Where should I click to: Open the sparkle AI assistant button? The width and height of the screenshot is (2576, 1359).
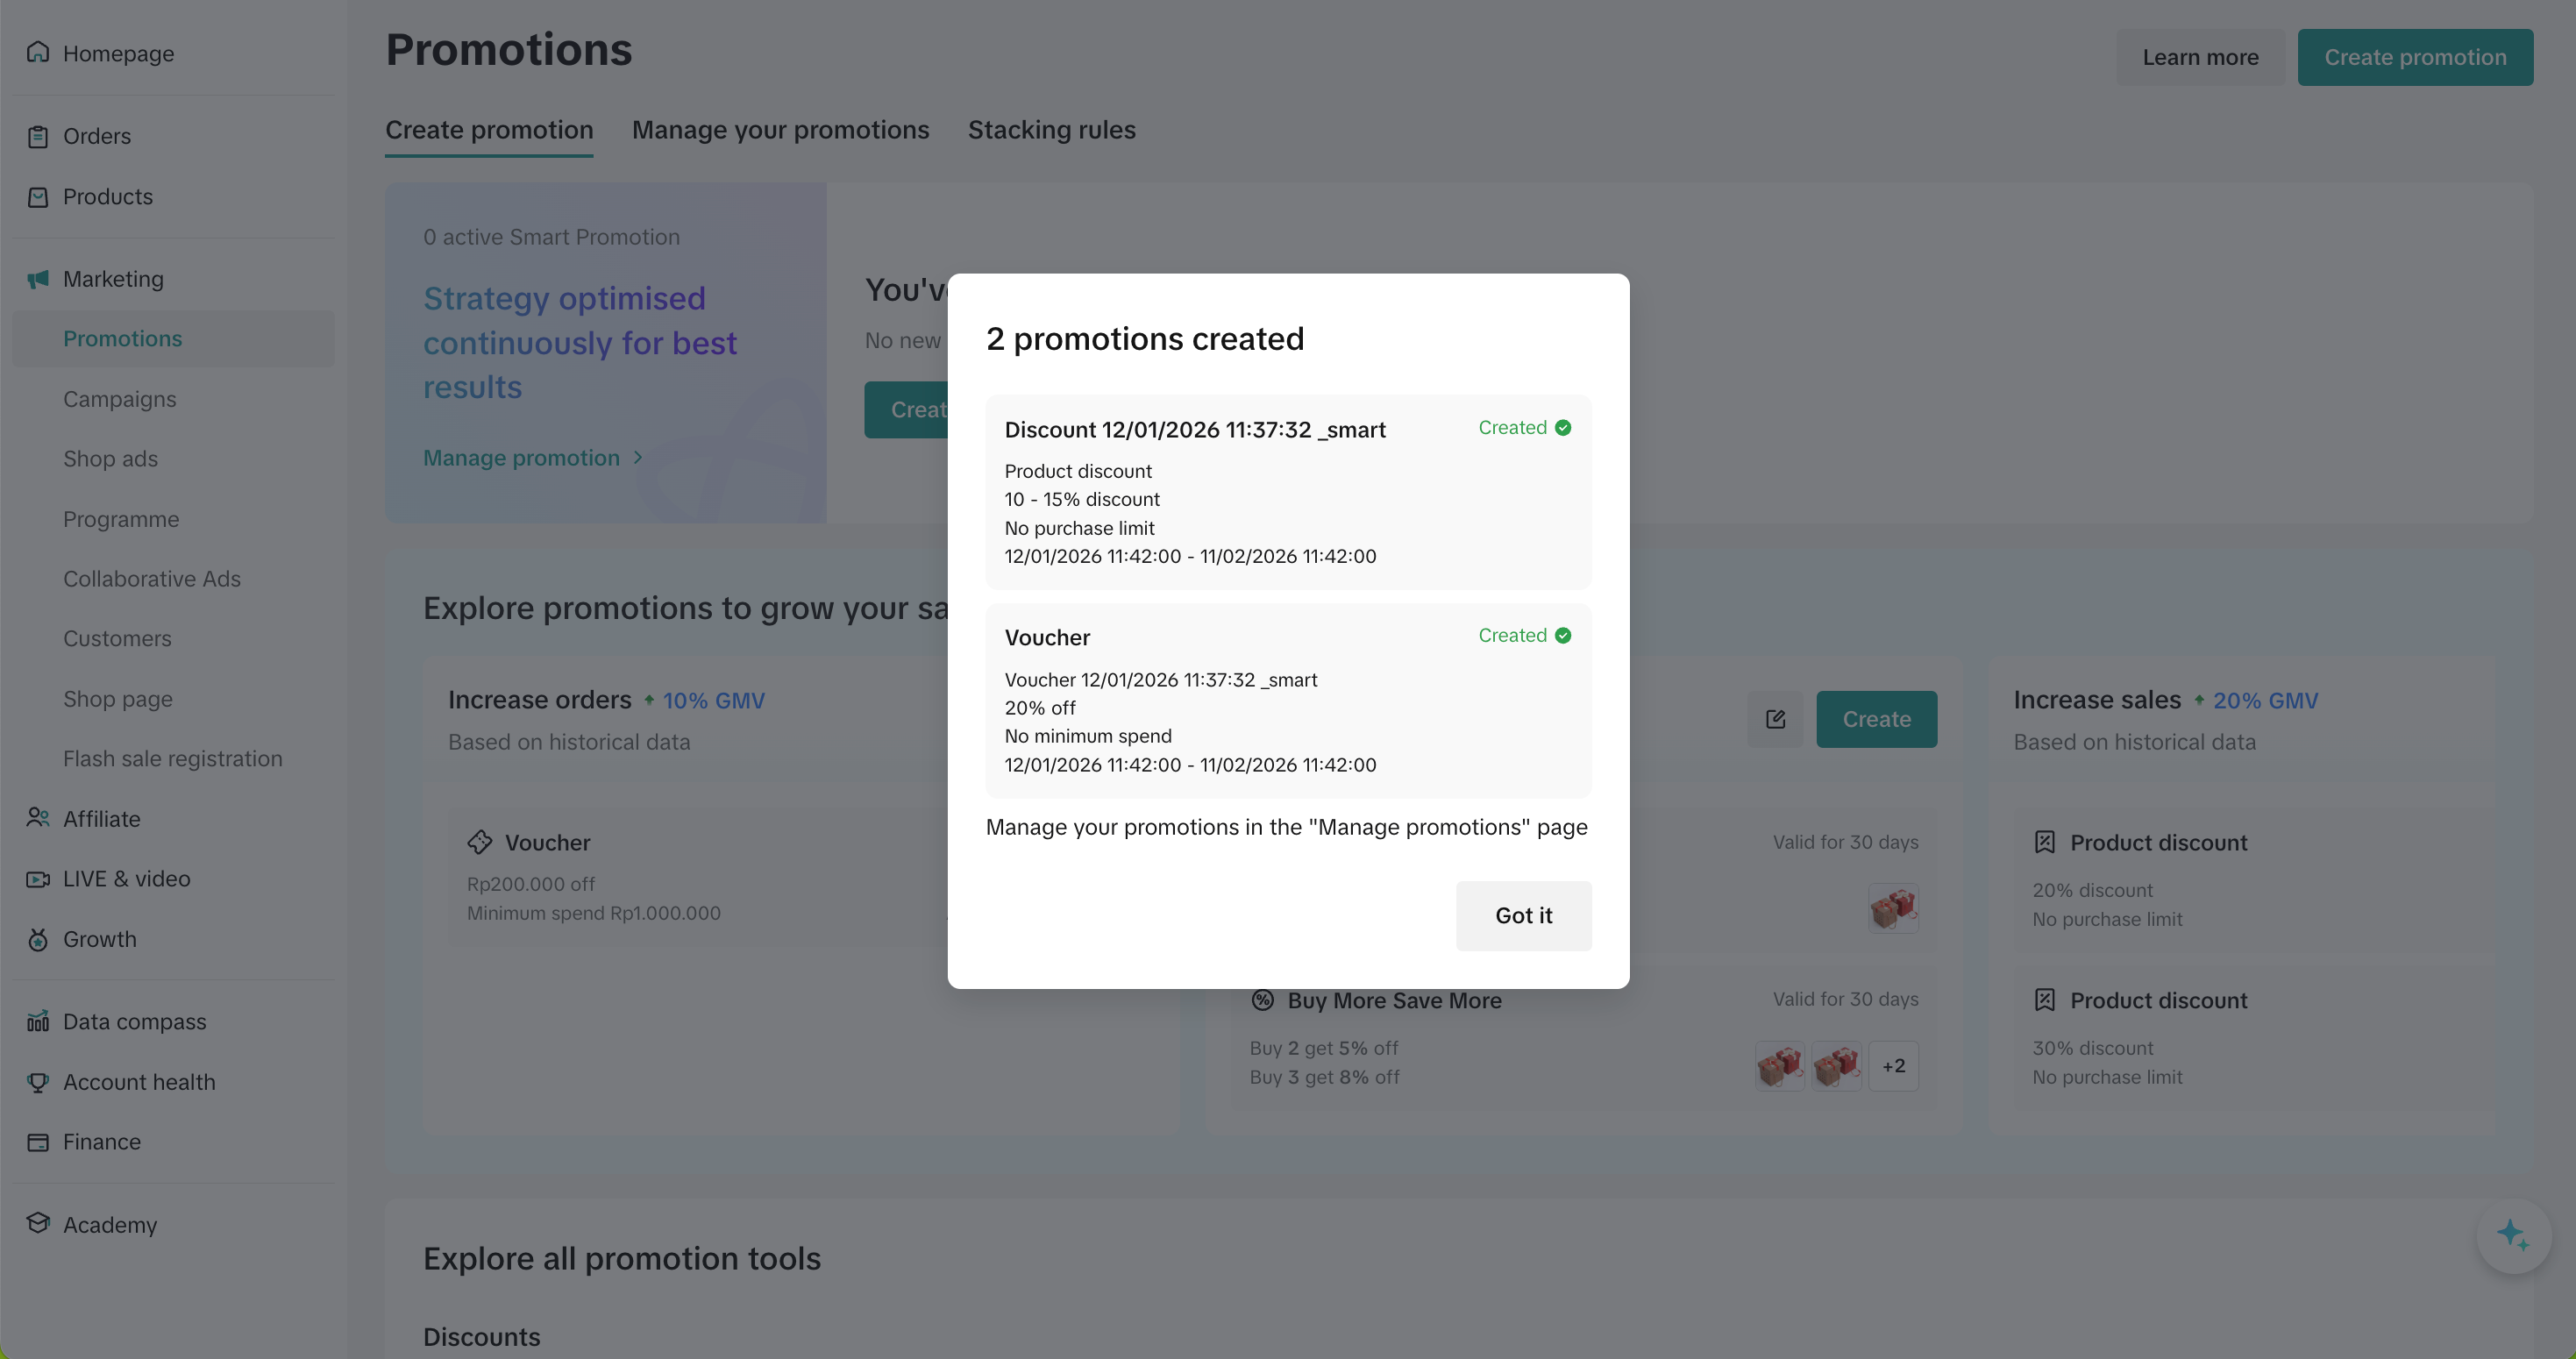coord(2513,1236)
